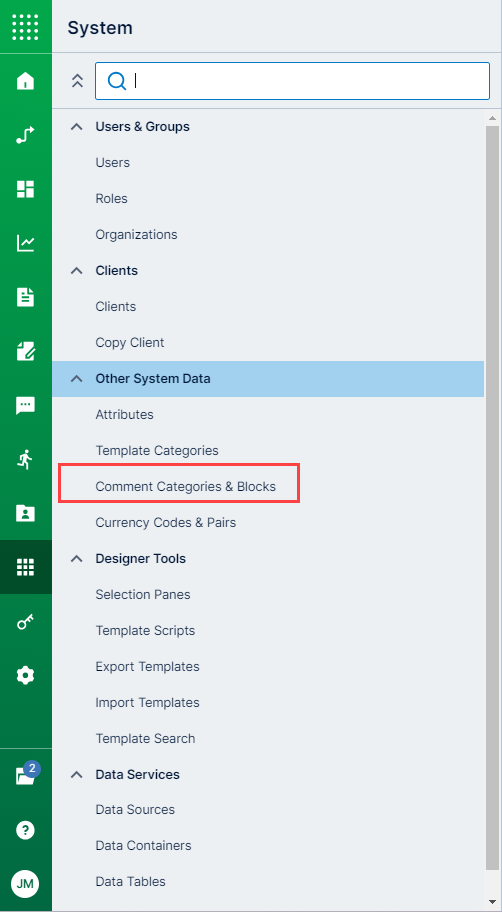
Task: Collapse the Users & Groups section
Action: tap(76, 126)
